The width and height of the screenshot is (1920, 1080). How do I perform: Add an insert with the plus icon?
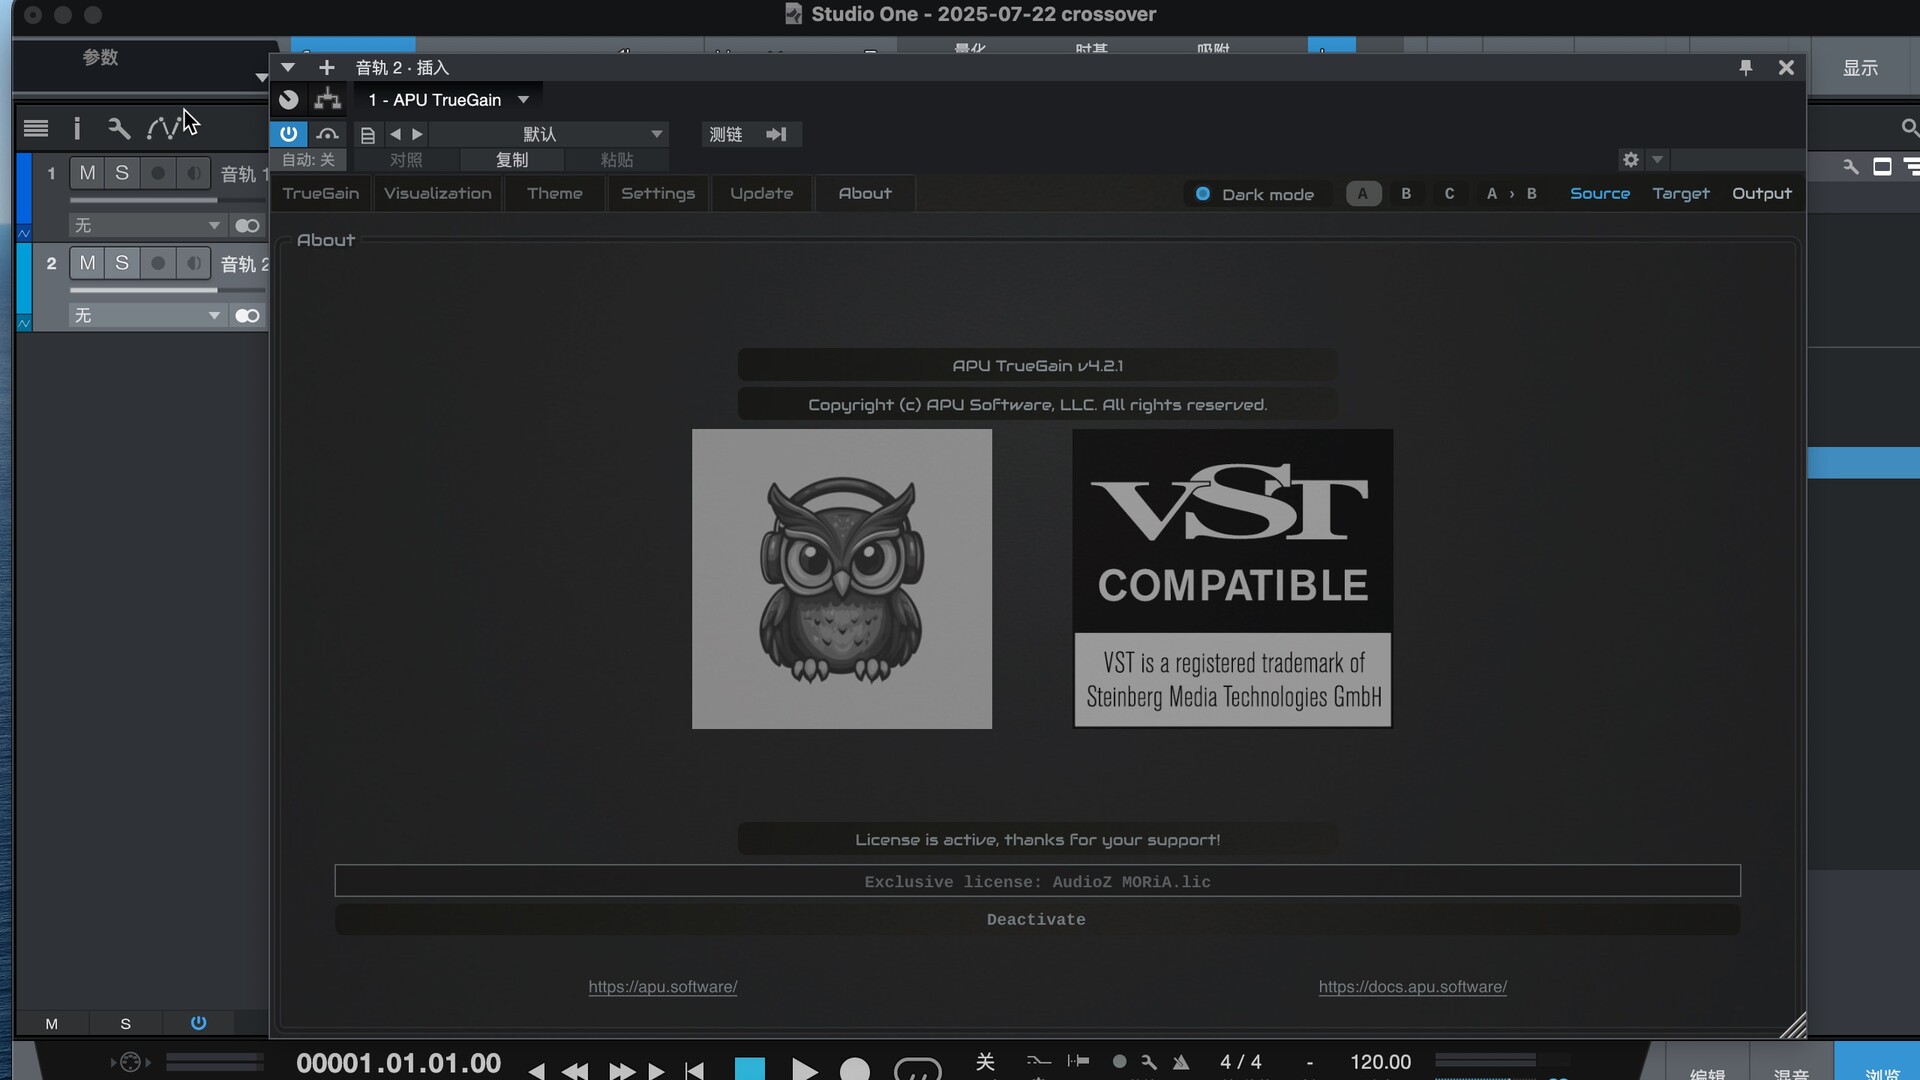pyautogui.click(x=327, y=67)
